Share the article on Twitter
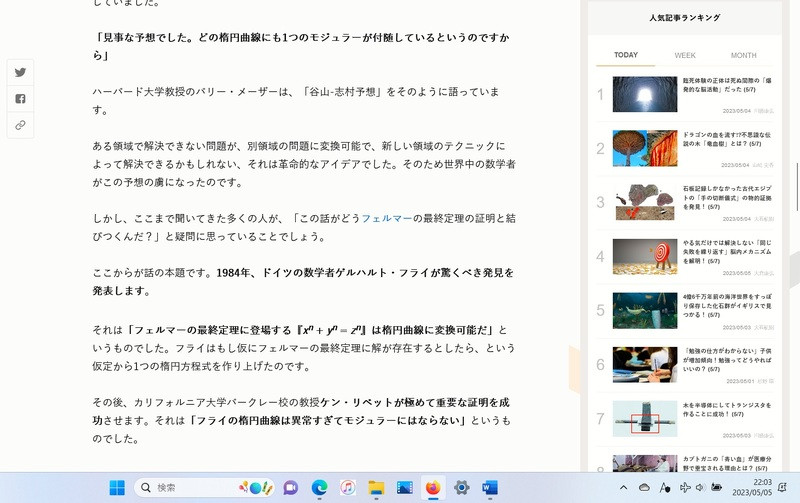The width and height of the screenshot is (800, 503). [x=20, y=72]
